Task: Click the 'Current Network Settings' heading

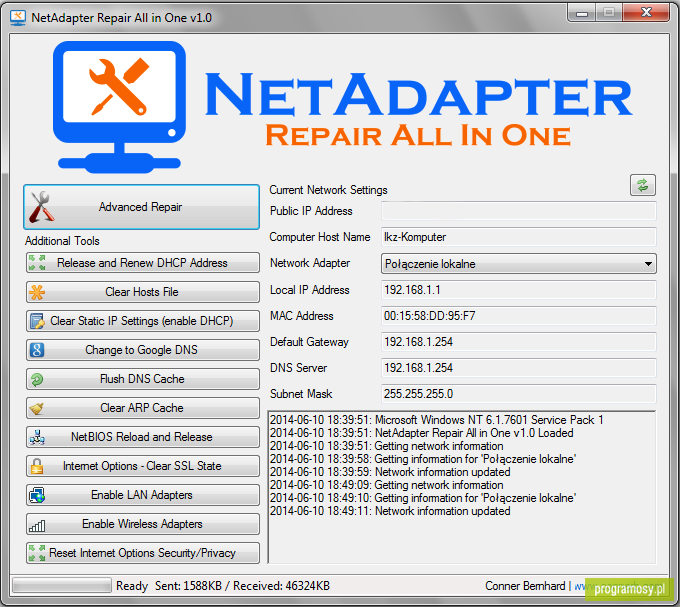Action: (x=328, y=190)
